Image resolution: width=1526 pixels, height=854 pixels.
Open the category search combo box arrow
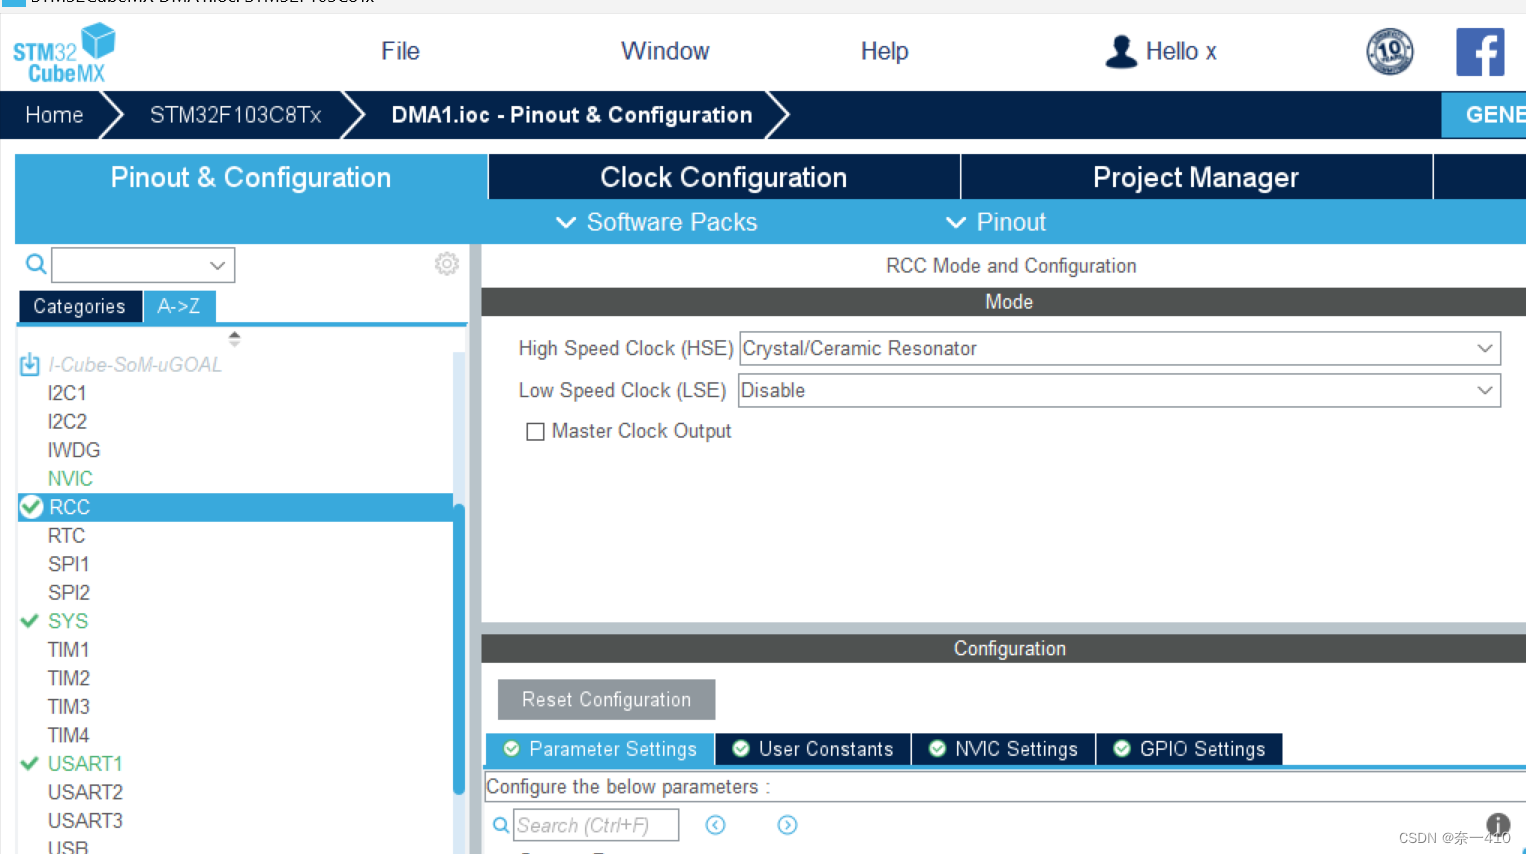point(217,265)
